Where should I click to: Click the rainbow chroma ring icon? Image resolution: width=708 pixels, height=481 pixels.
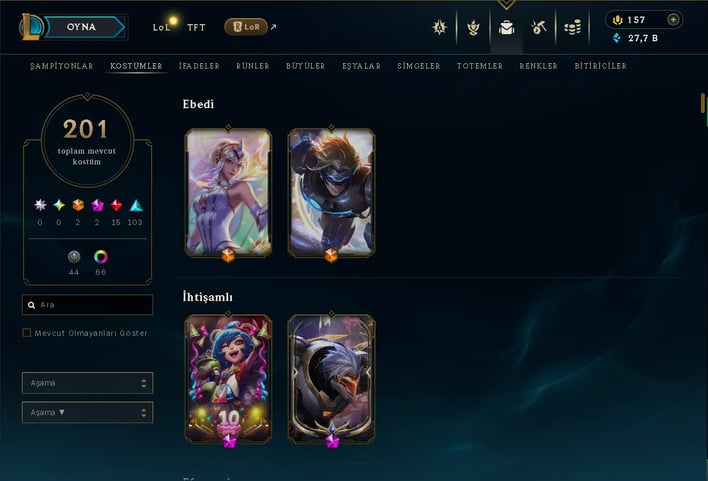[101, 257]
